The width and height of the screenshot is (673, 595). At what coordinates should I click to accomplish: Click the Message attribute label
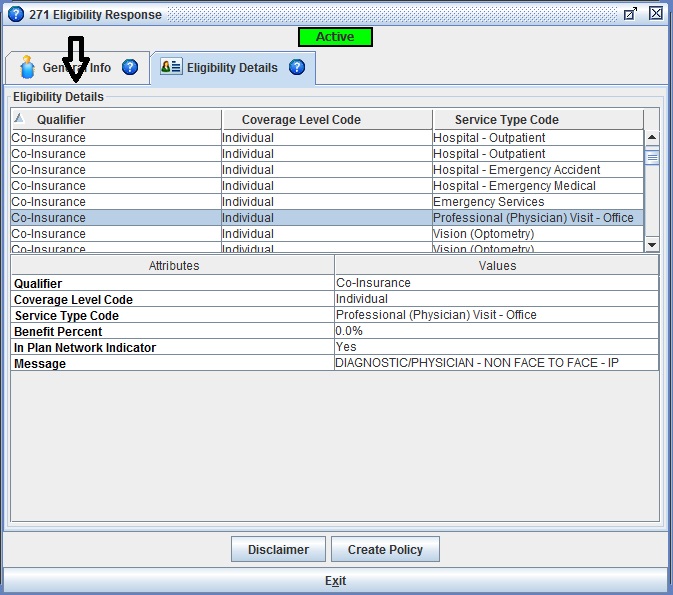39,364
